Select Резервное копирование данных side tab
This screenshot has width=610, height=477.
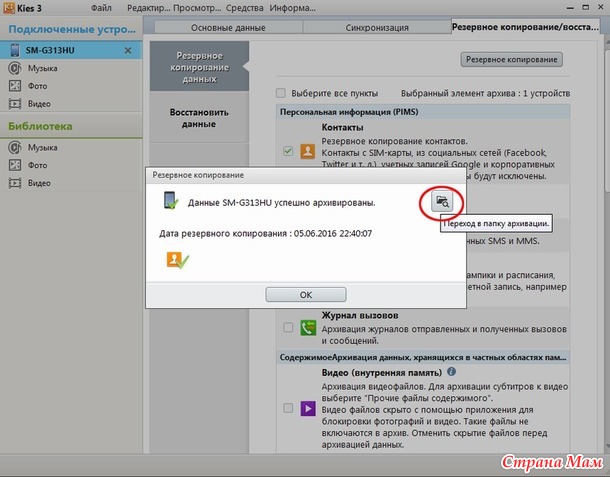[x=200, y=67]
